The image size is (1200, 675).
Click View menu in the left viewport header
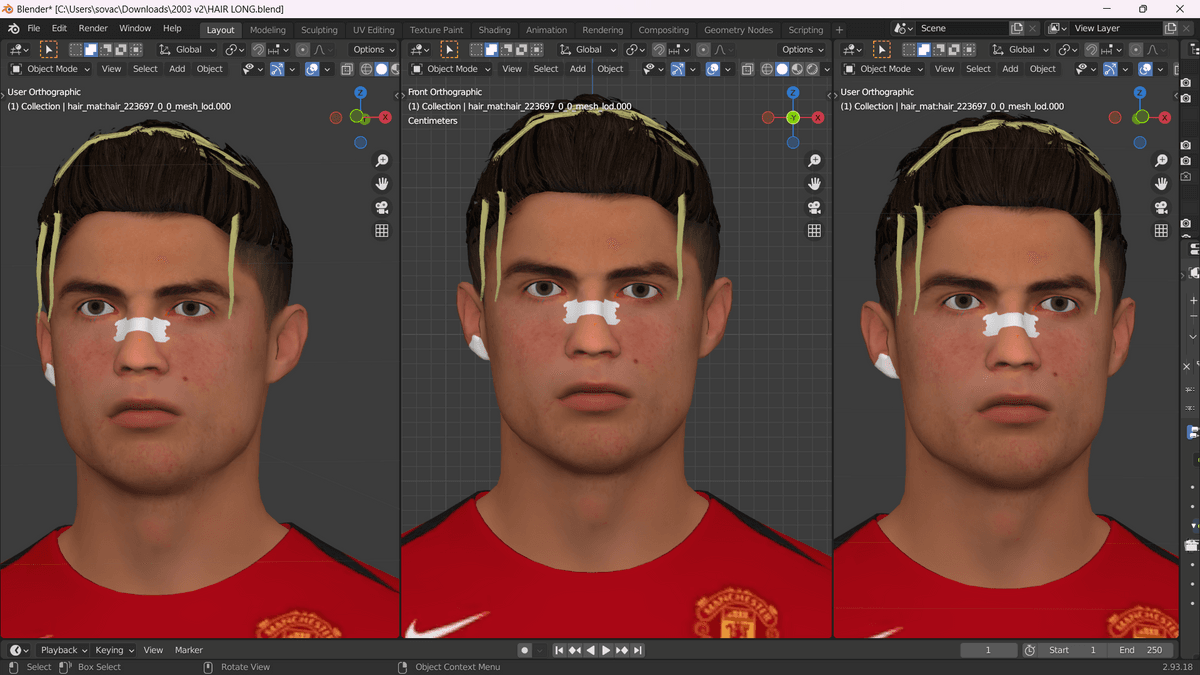tap(111, 69)
